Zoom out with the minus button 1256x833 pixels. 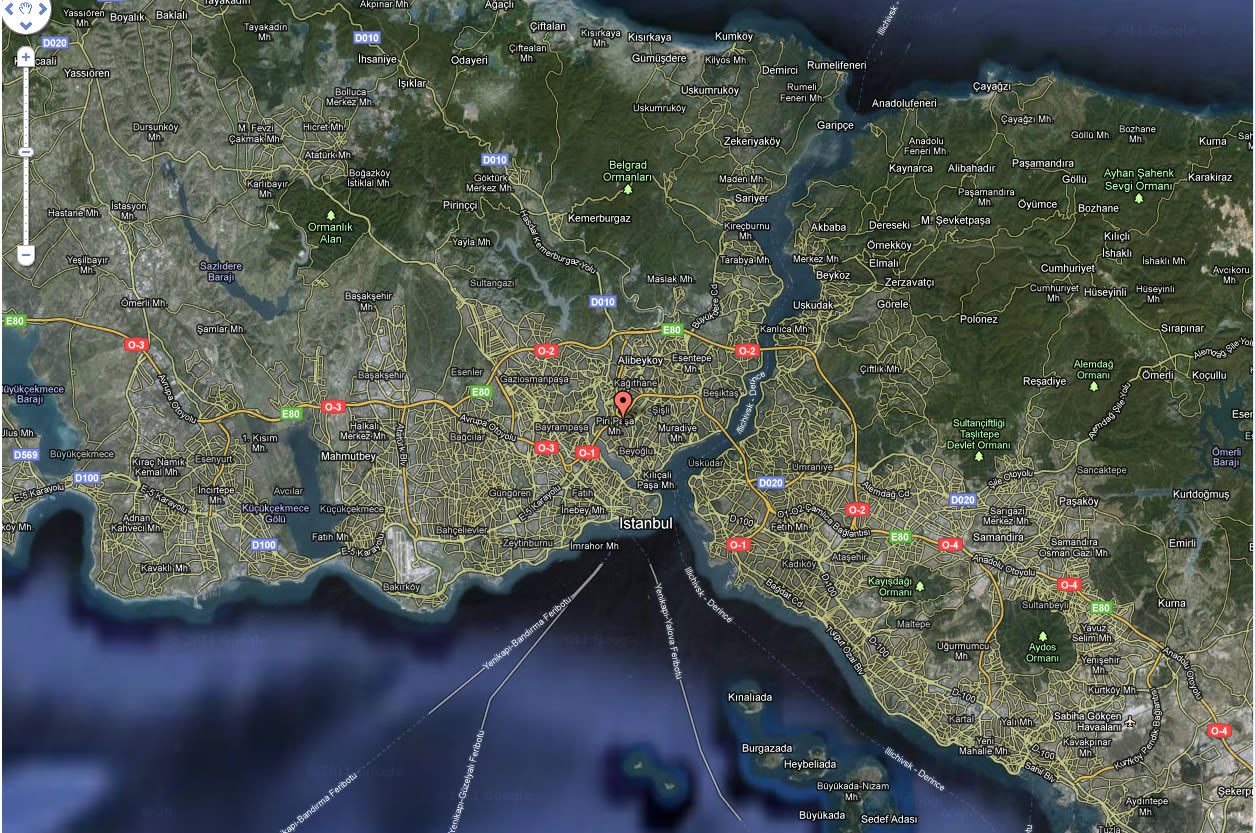(26, 256)
